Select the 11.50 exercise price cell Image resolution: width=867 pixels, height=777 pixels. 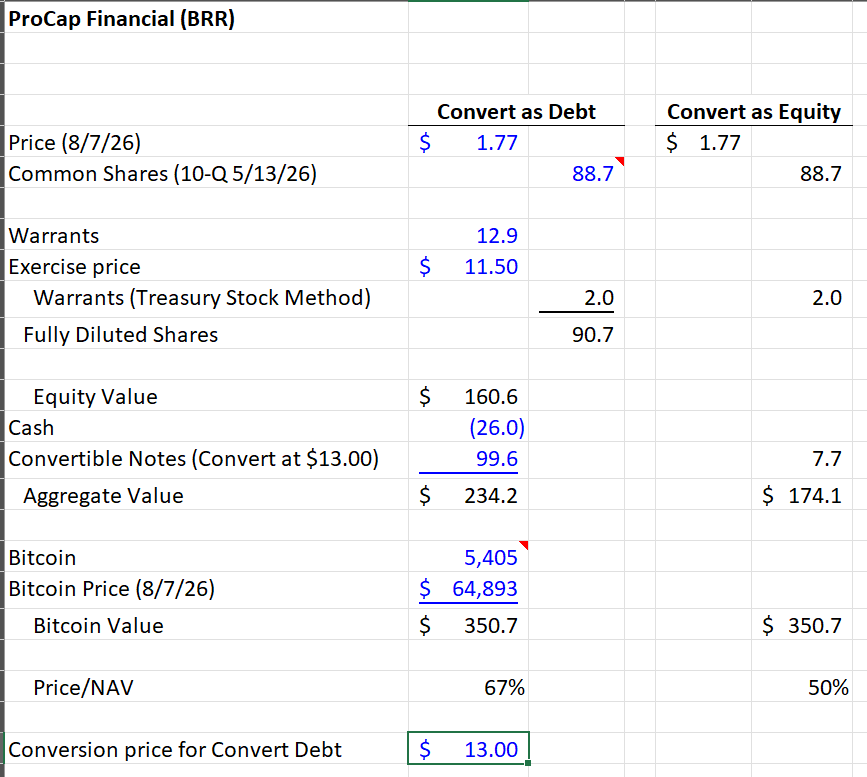tap(468, 267)
